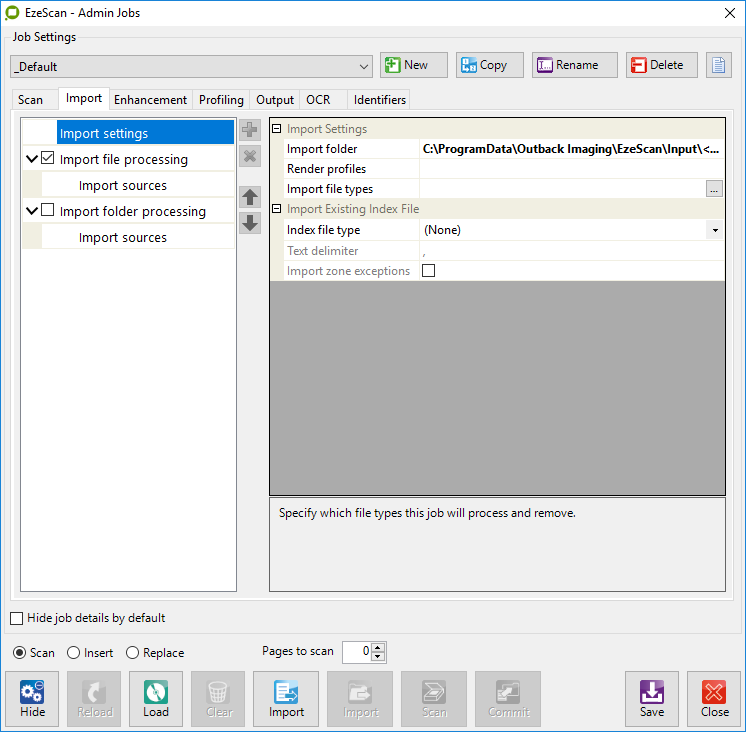The height and width of the screenshot is (732, 746).
Task: Click the red Close button
Action: click(x=714, y=698)
